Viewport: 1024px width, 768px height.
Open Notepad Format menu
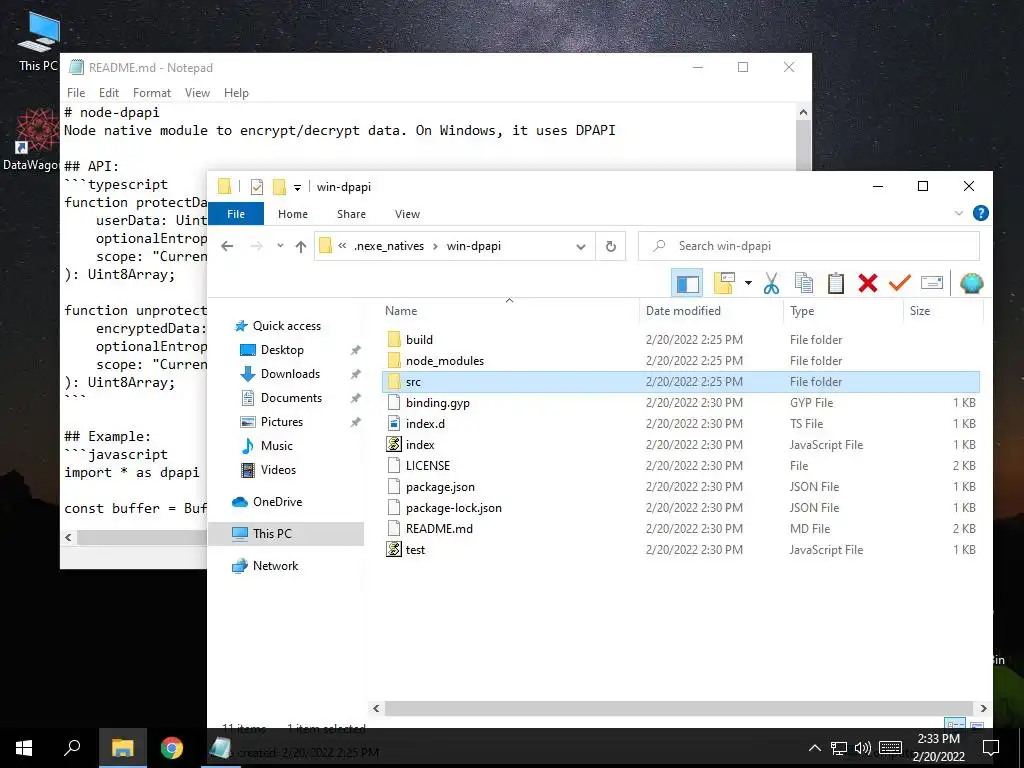coord(152,93)
